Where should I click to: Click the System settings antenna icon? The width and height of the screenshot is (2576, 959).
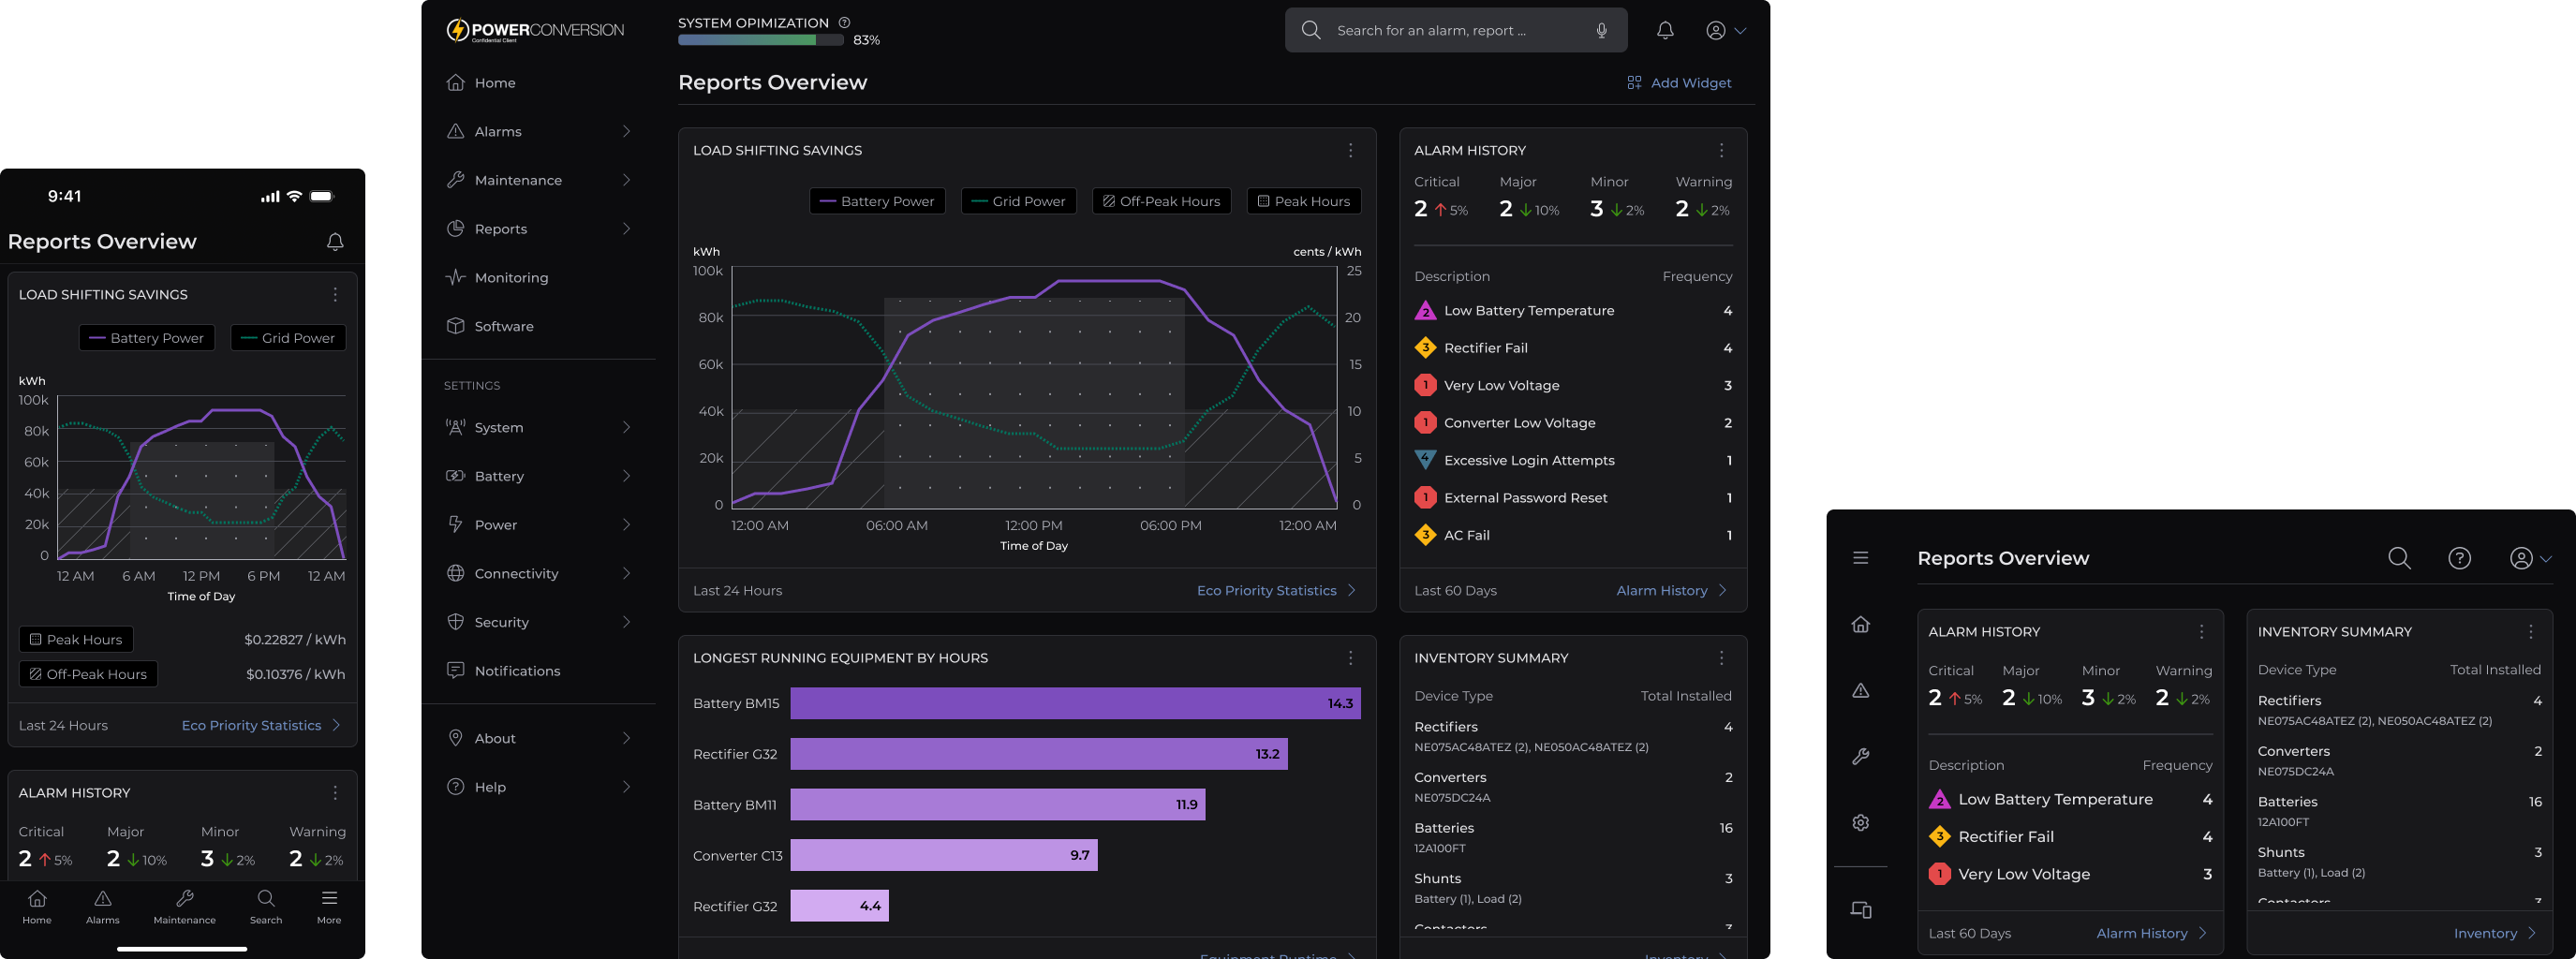(455, 427)
